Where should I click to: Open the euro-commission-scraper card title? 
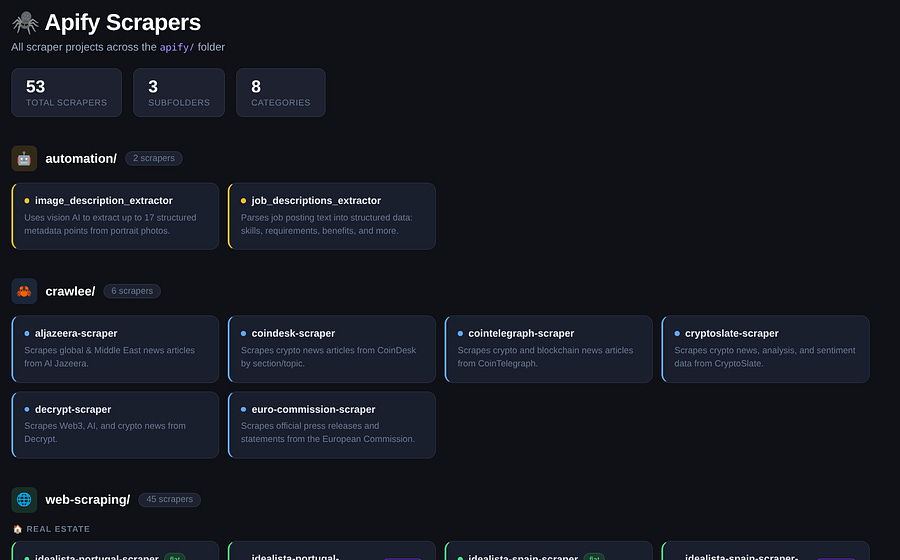point(313,410)
